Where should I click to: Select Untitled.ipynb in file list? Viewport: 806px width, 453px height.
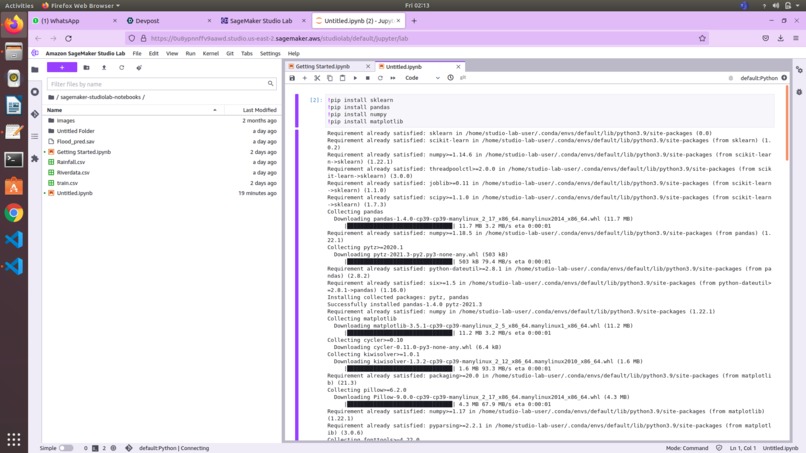click(161, 193)
